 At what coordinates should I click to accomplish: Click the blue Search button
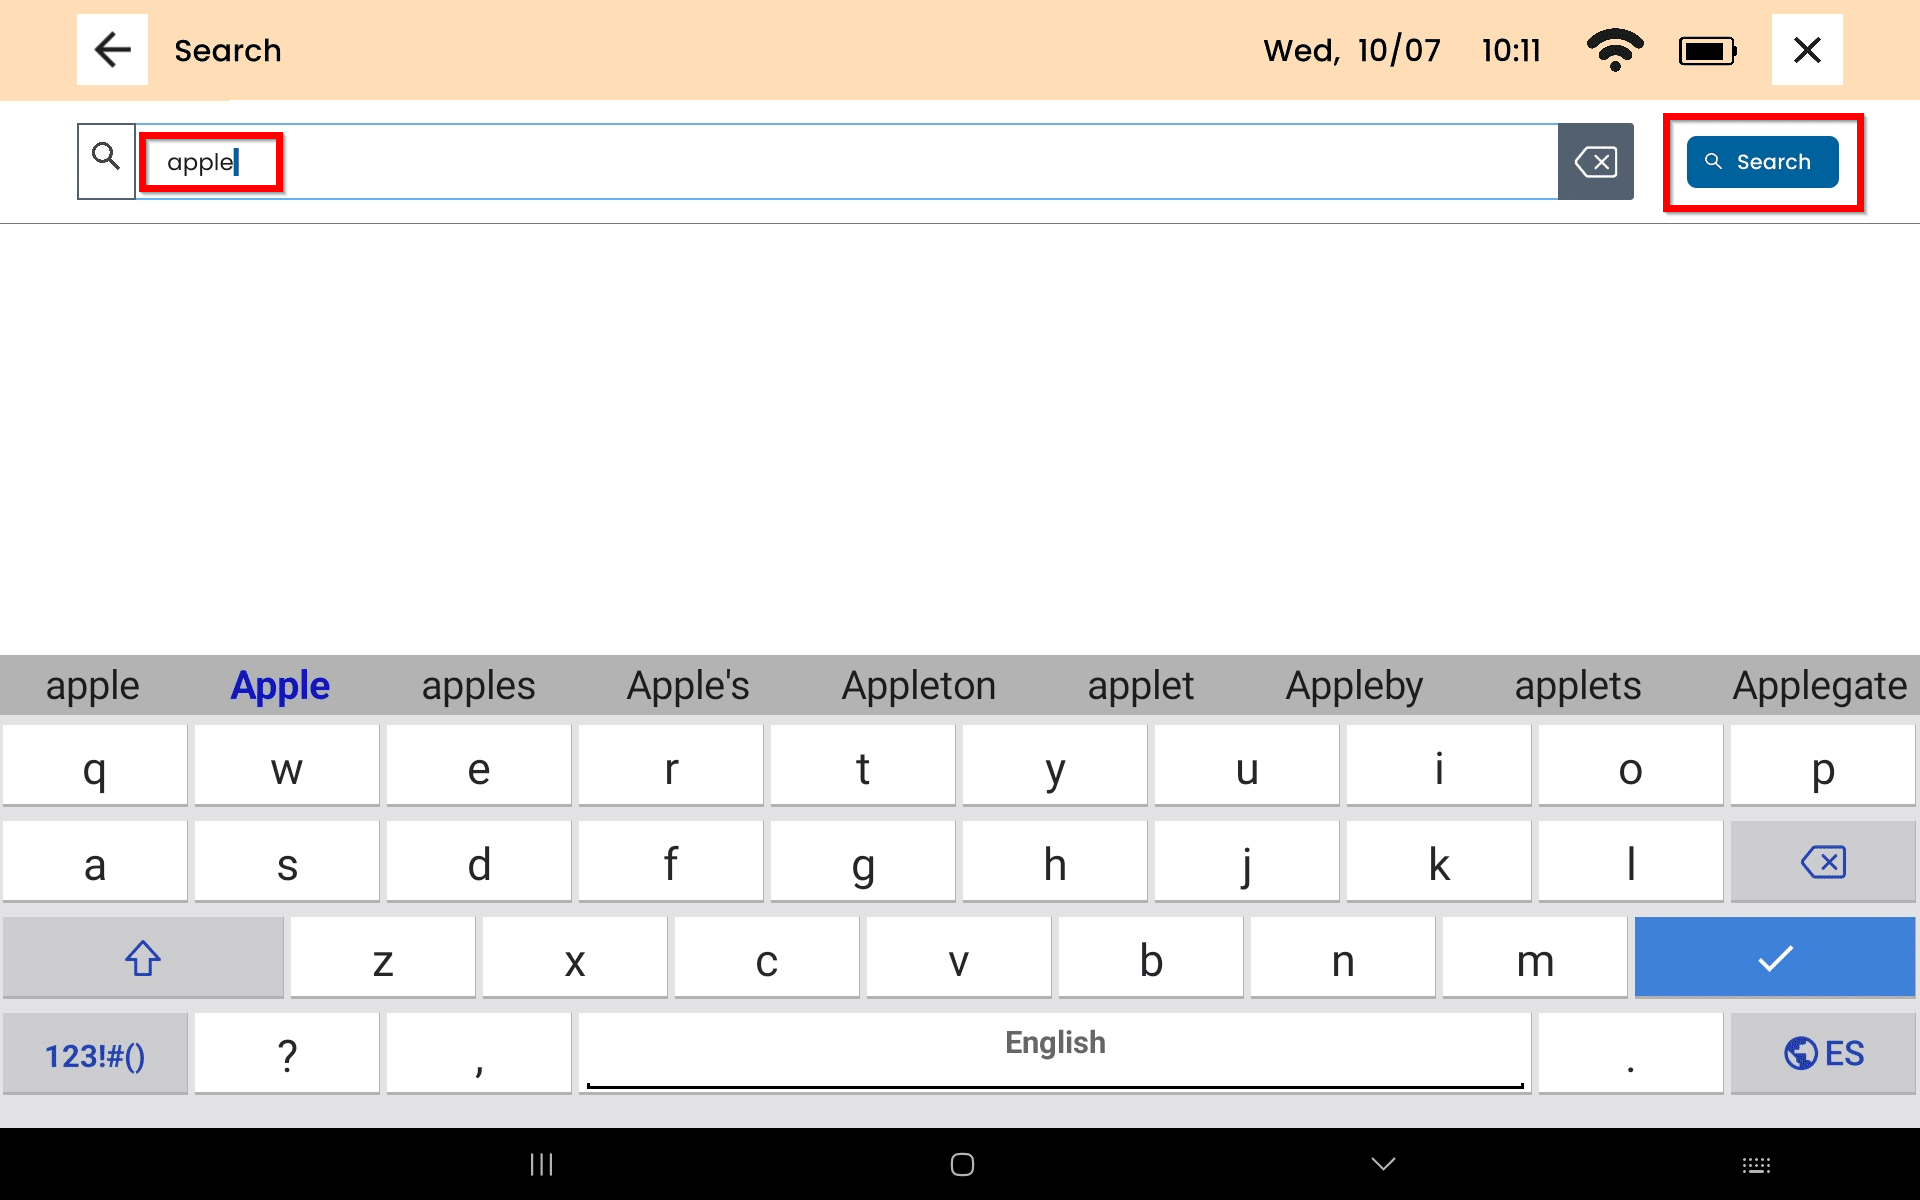pyautogui.click(x=1762, y=162)
